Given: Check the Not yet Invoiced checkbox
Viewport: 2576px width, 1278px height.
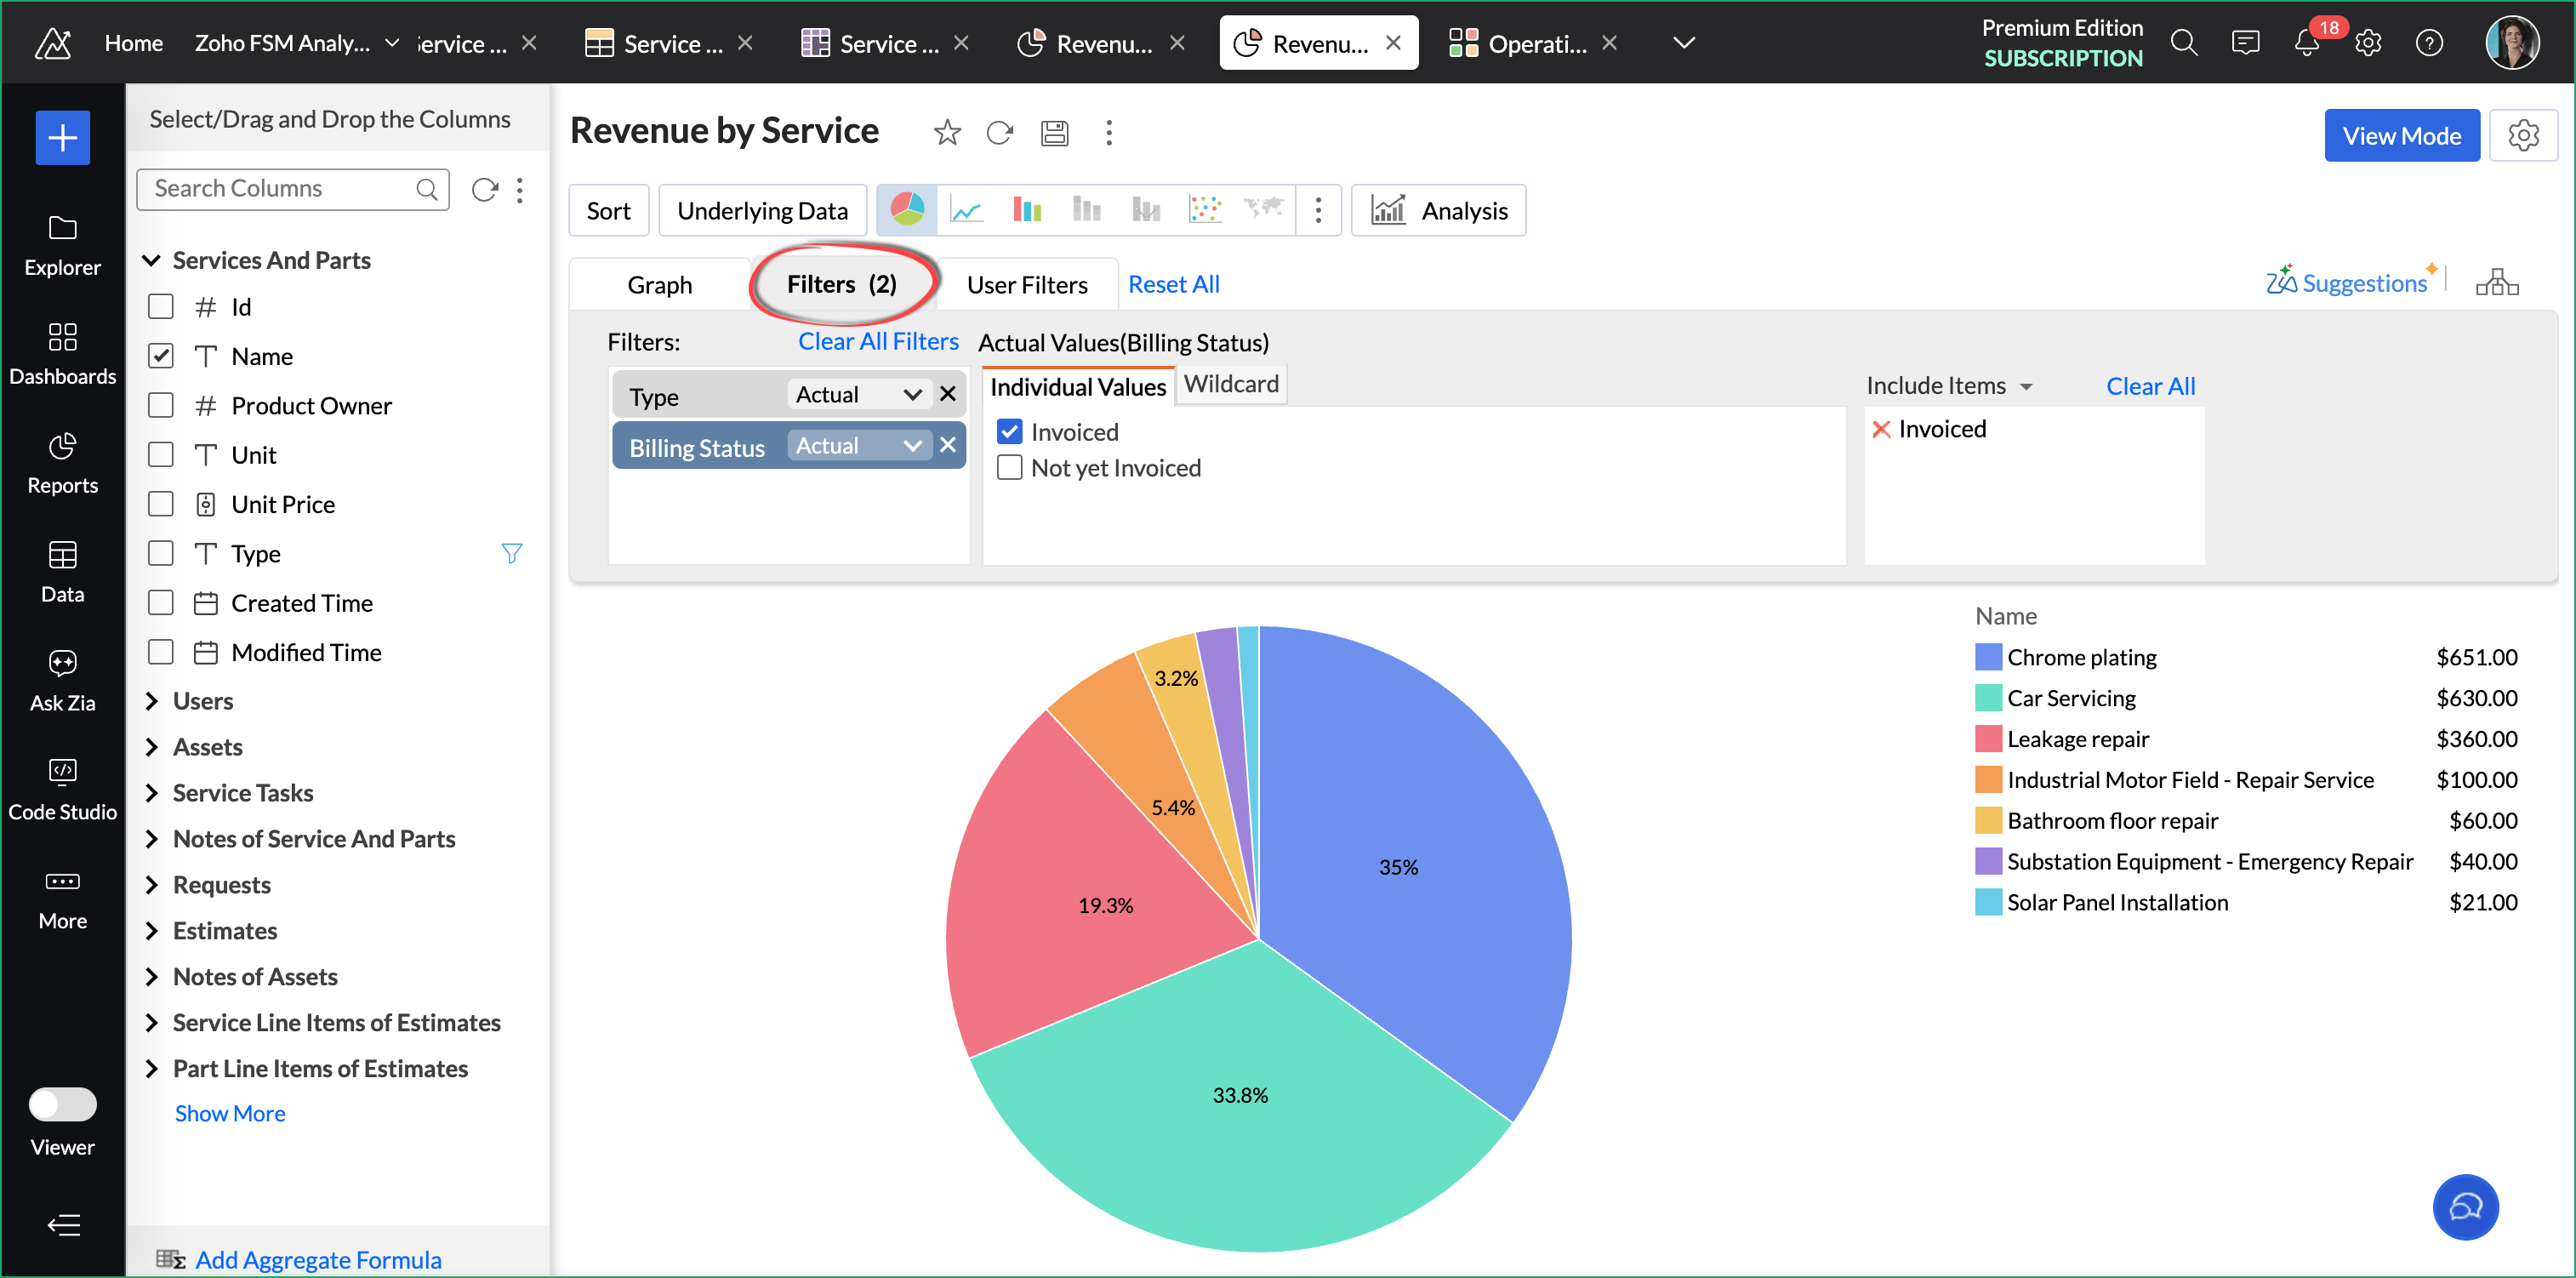Looking at the screenshot, I should (x=1010, y=468).
